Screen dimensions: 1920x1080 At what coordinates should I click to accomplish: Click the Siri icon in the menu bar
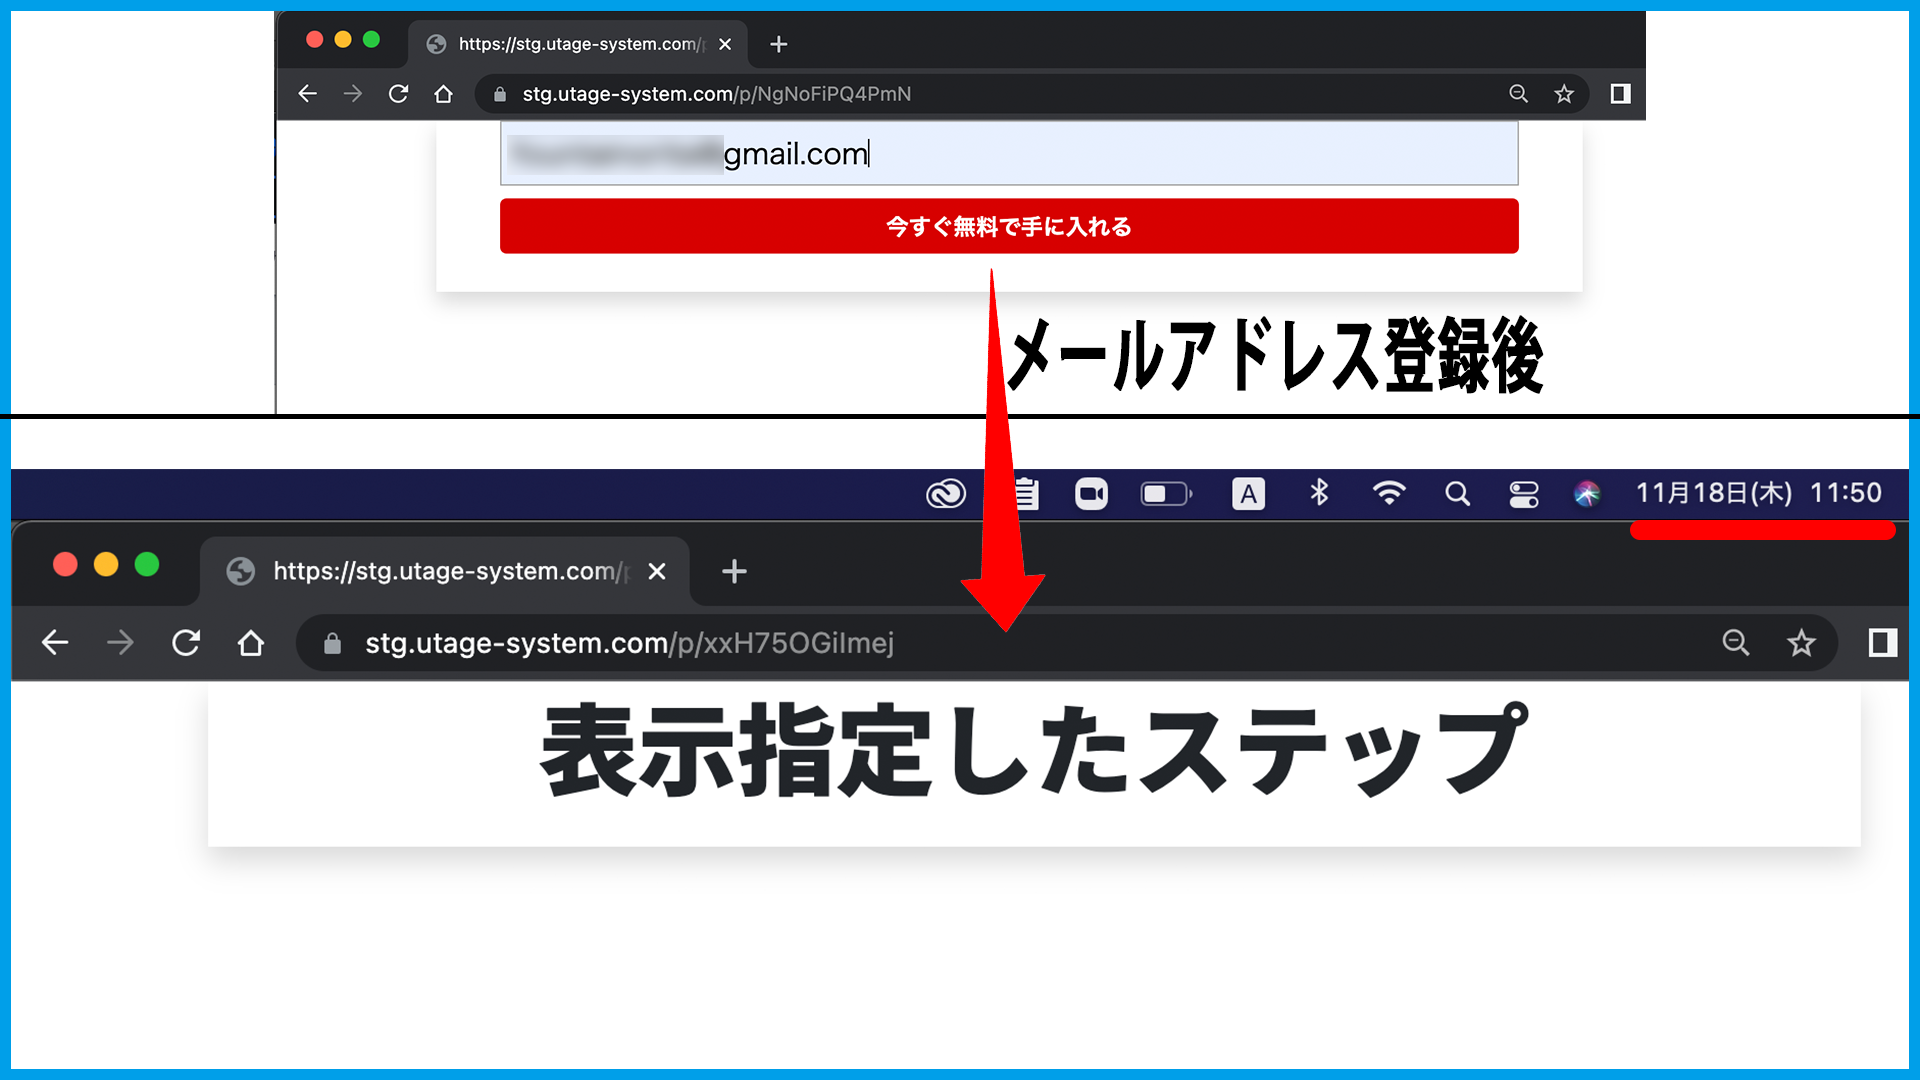1587,494
